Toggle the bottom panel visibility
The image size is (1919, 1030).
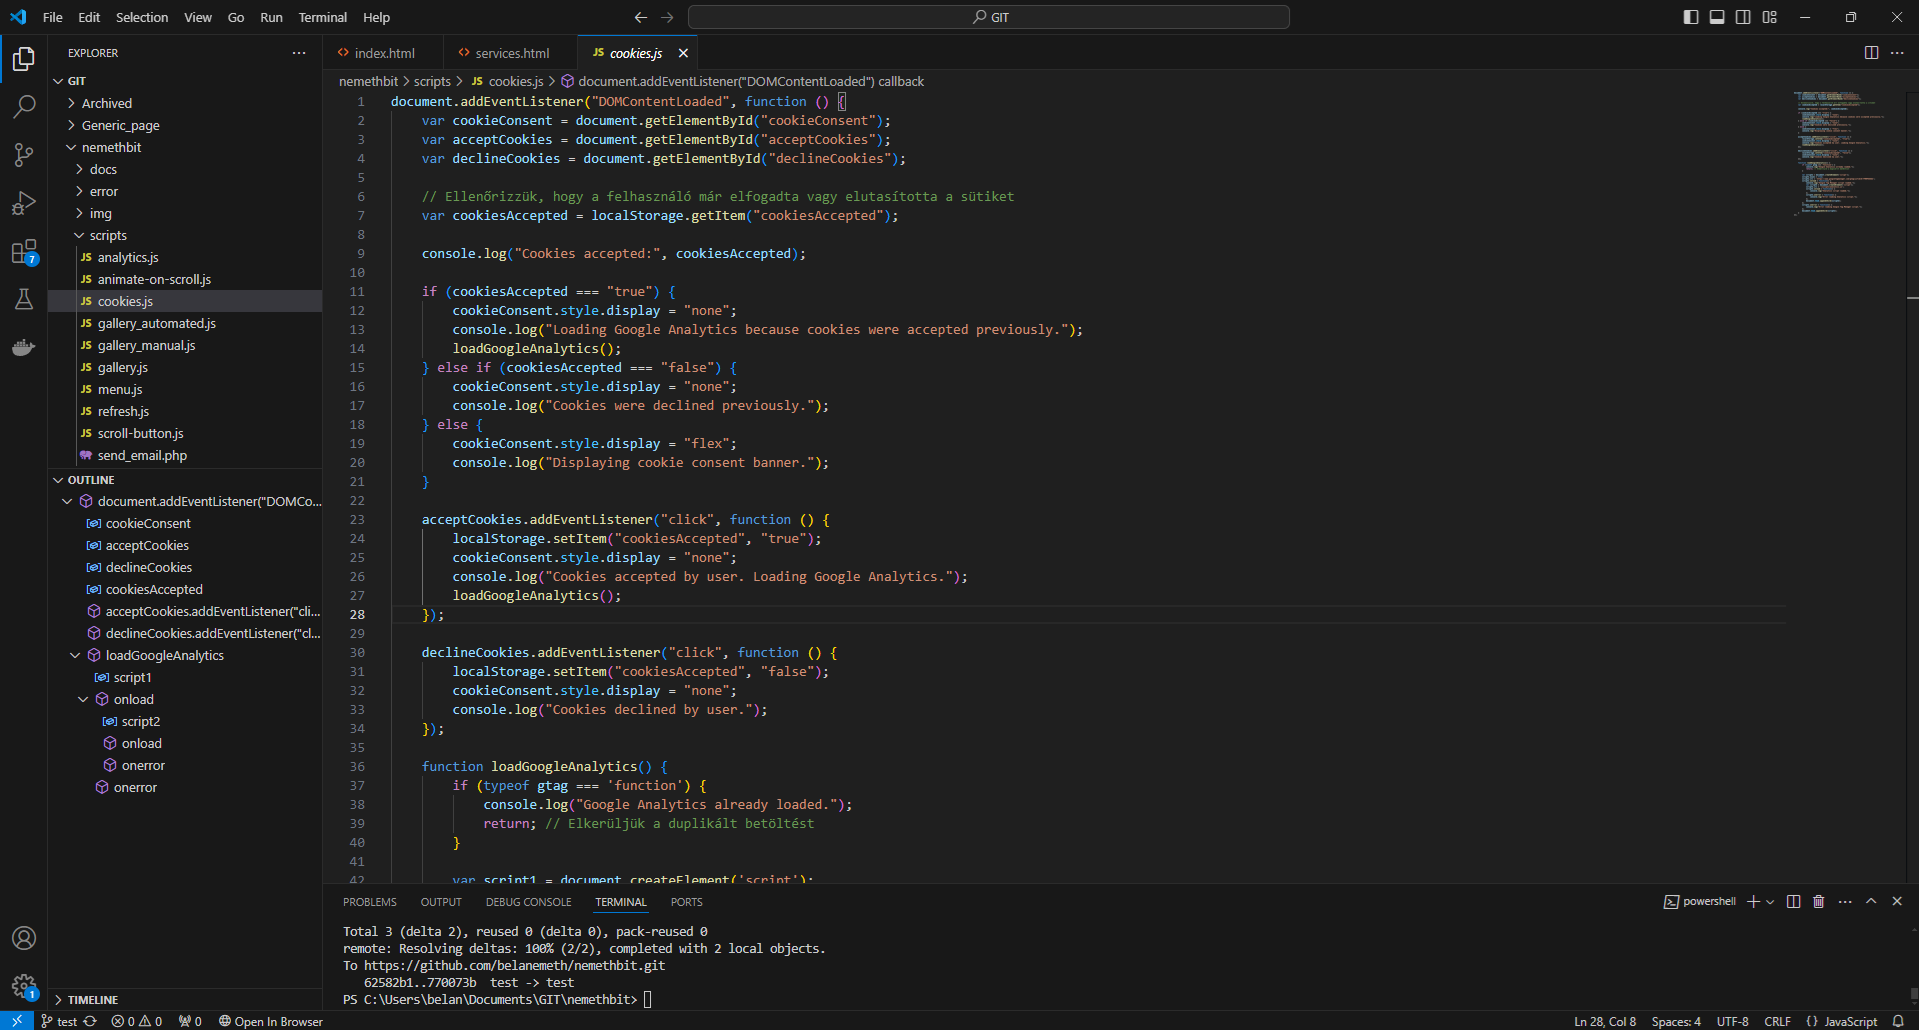point(1717,17)
